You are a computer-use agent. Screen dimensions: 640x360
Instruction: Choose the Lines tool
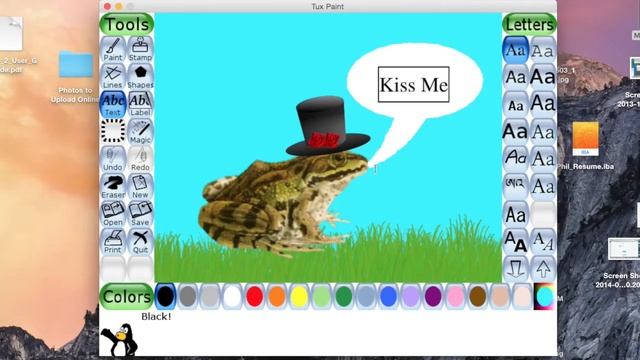113,77
